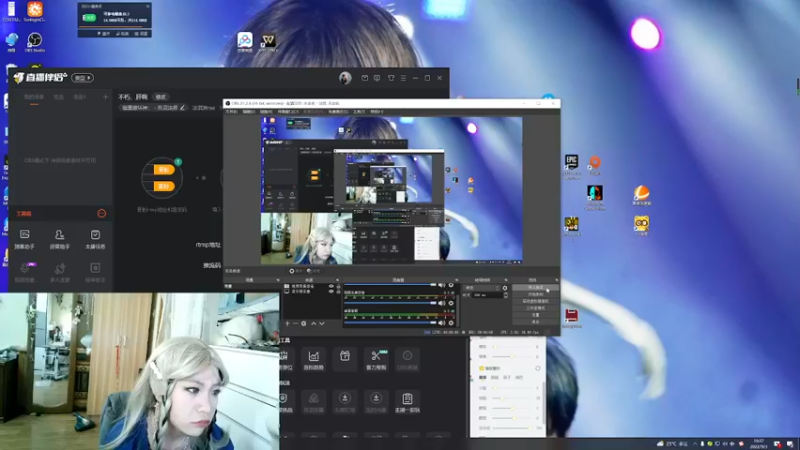Open the message feedback icon in 直播伴侣 title bar
This screenshot has width=800, height=450.
[377, 78]
